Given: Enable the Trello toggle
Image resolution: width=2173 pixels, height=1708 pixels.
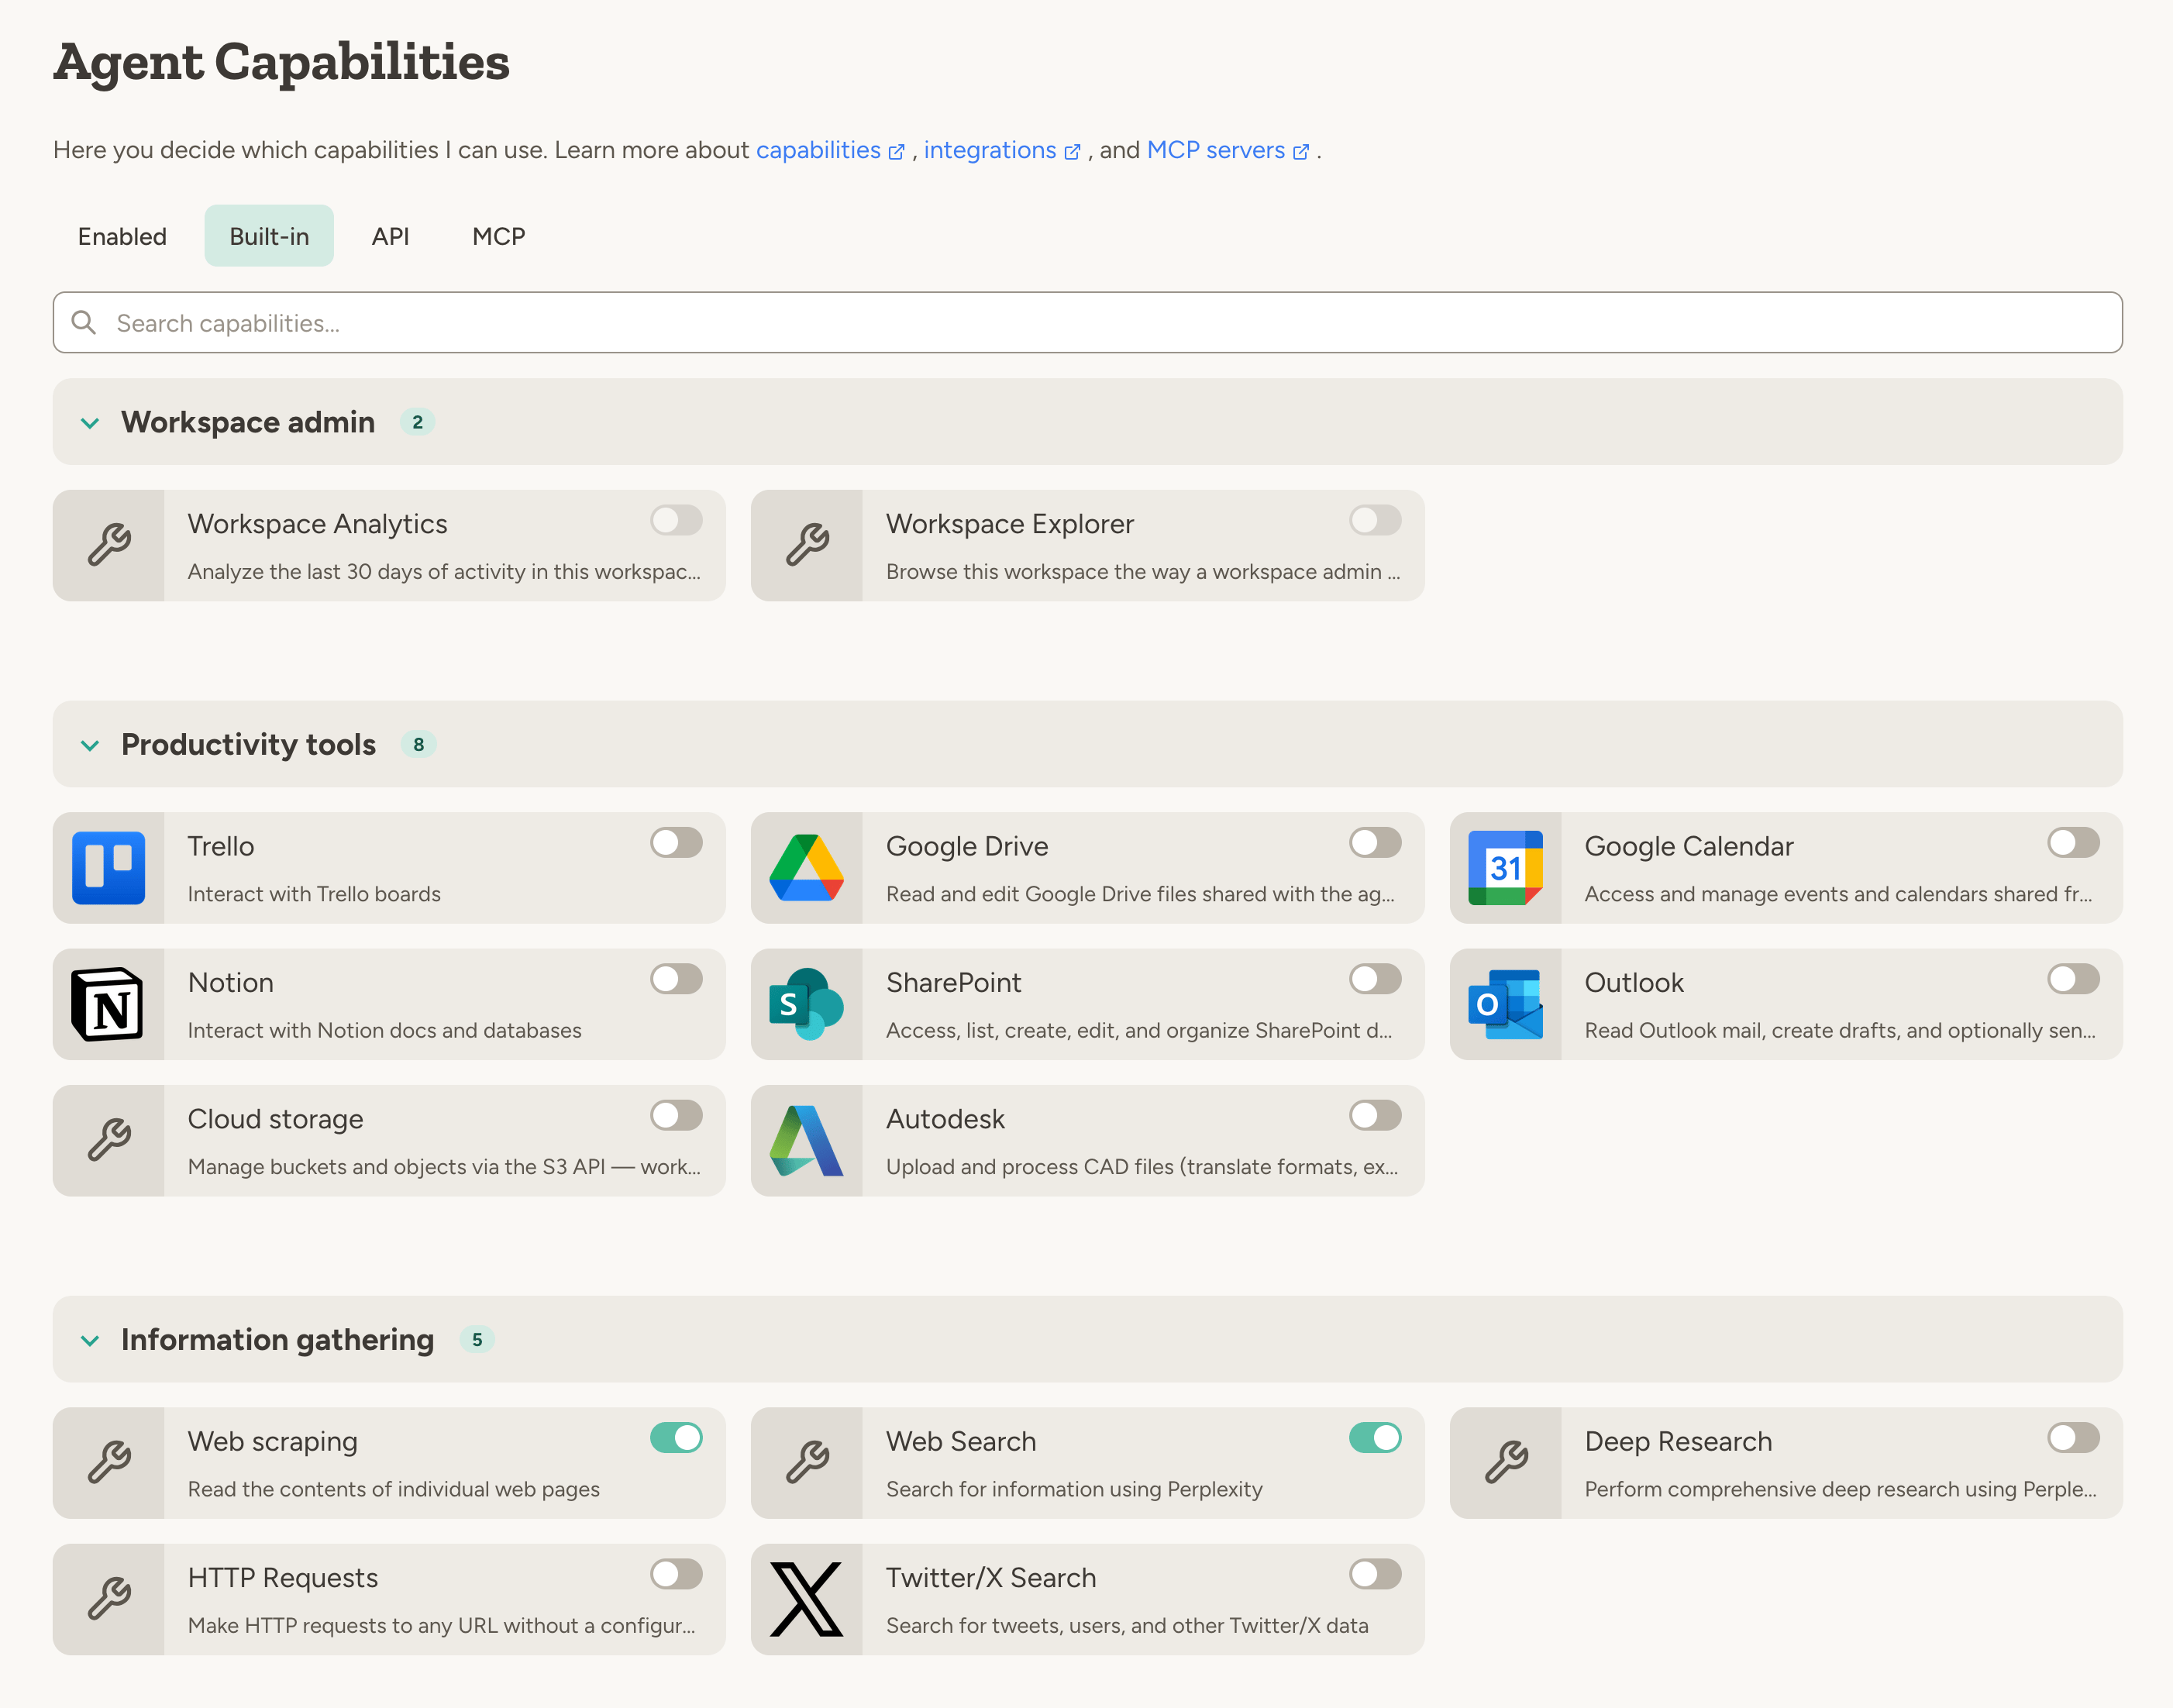Looking at the screenshot, I should 676,842.
